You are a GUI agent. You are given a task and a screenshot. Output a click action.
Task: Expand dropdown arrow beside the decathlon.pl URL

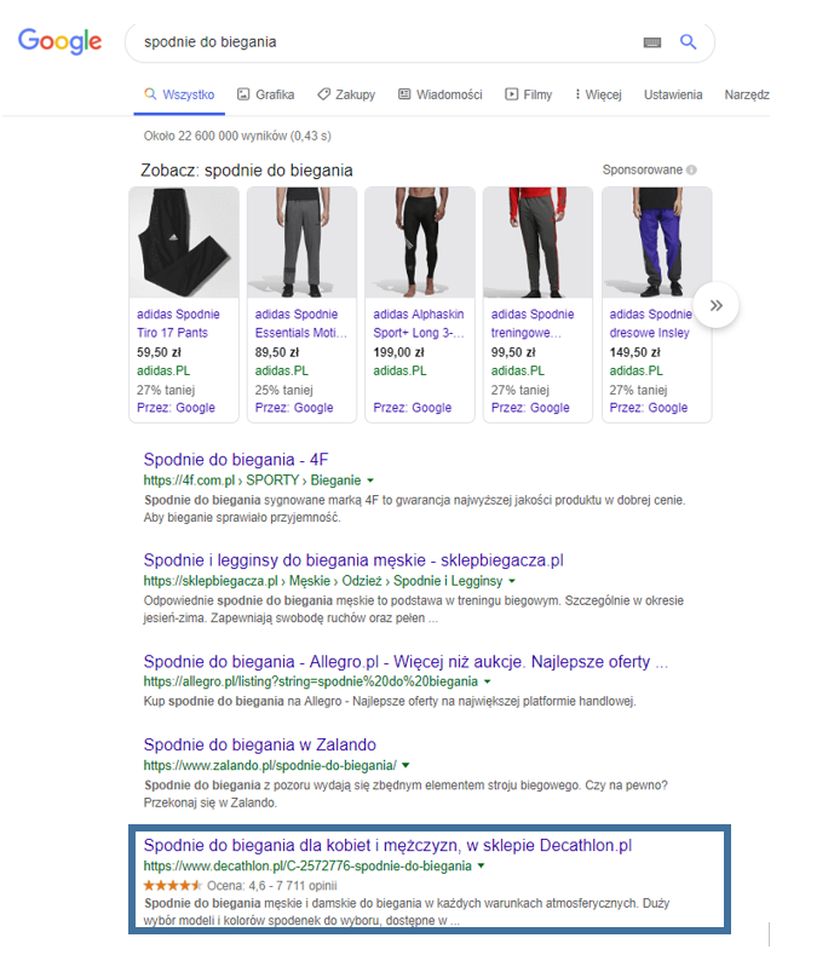(x=482, y=866)
